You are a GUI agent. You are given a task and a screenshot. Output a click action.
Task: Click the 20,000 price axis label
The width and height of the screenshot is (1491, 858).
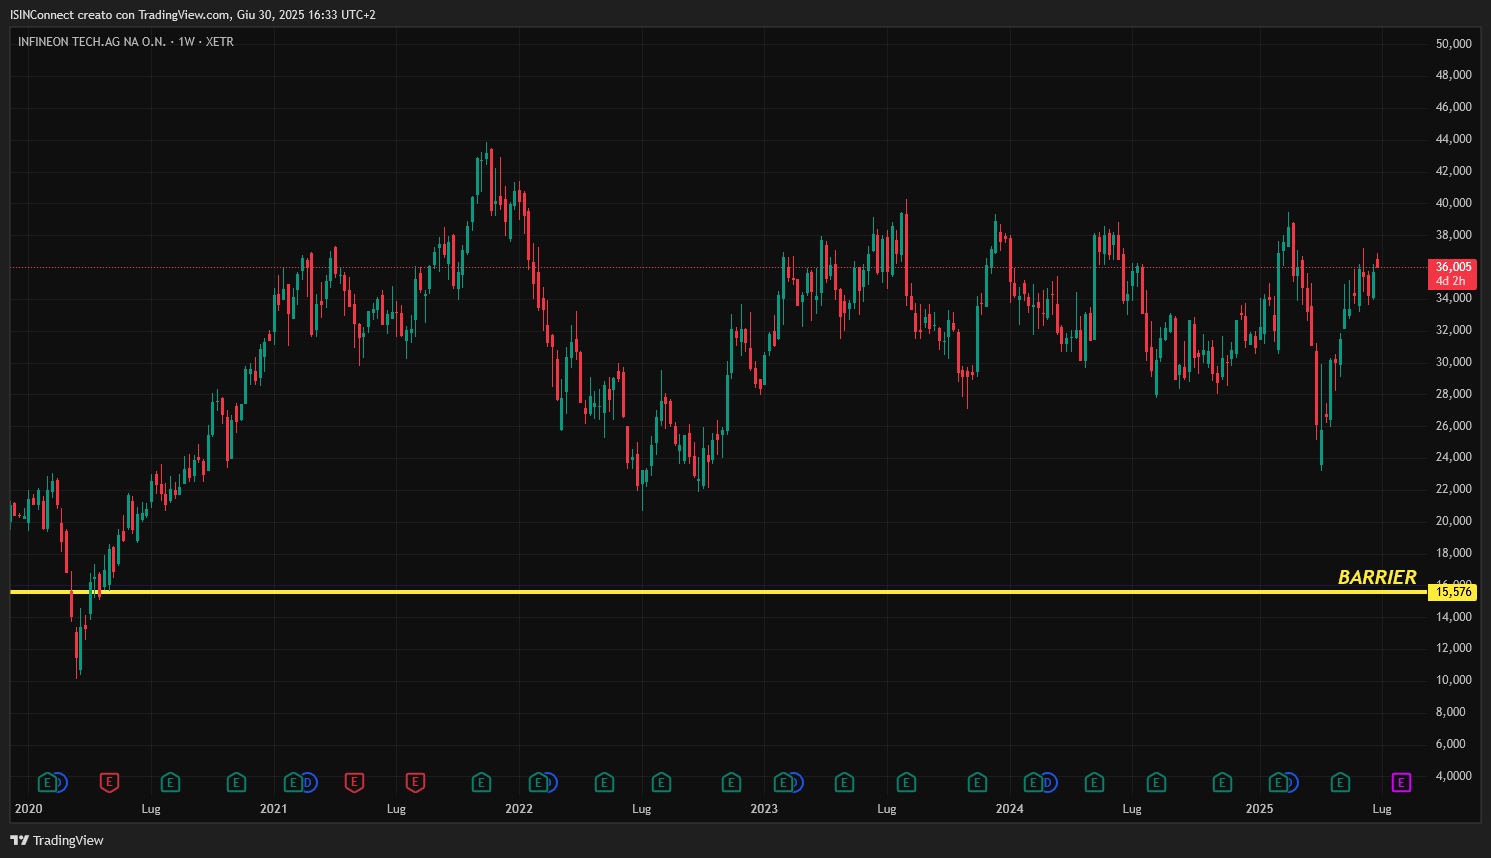[x=1453, y=521]
